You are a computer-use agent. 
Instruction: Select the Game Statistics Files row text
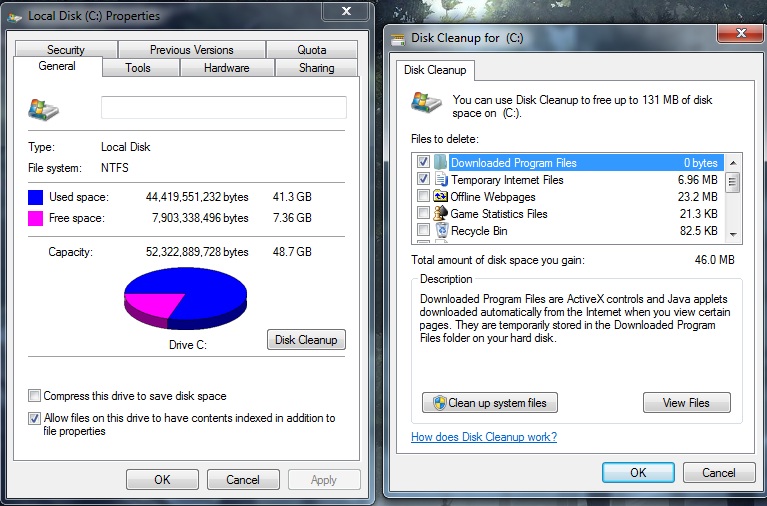[498, 214]
